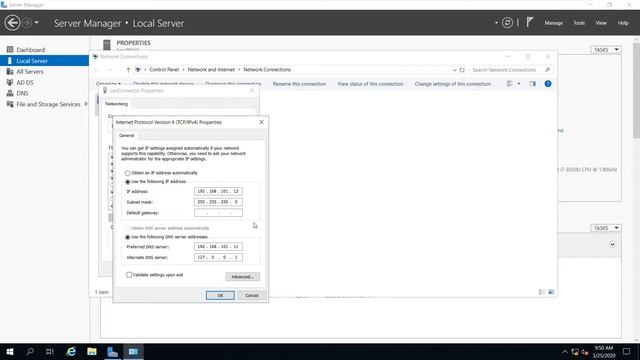Open the notifications flag
Screen dimensions: 640x360
point(529,22)
